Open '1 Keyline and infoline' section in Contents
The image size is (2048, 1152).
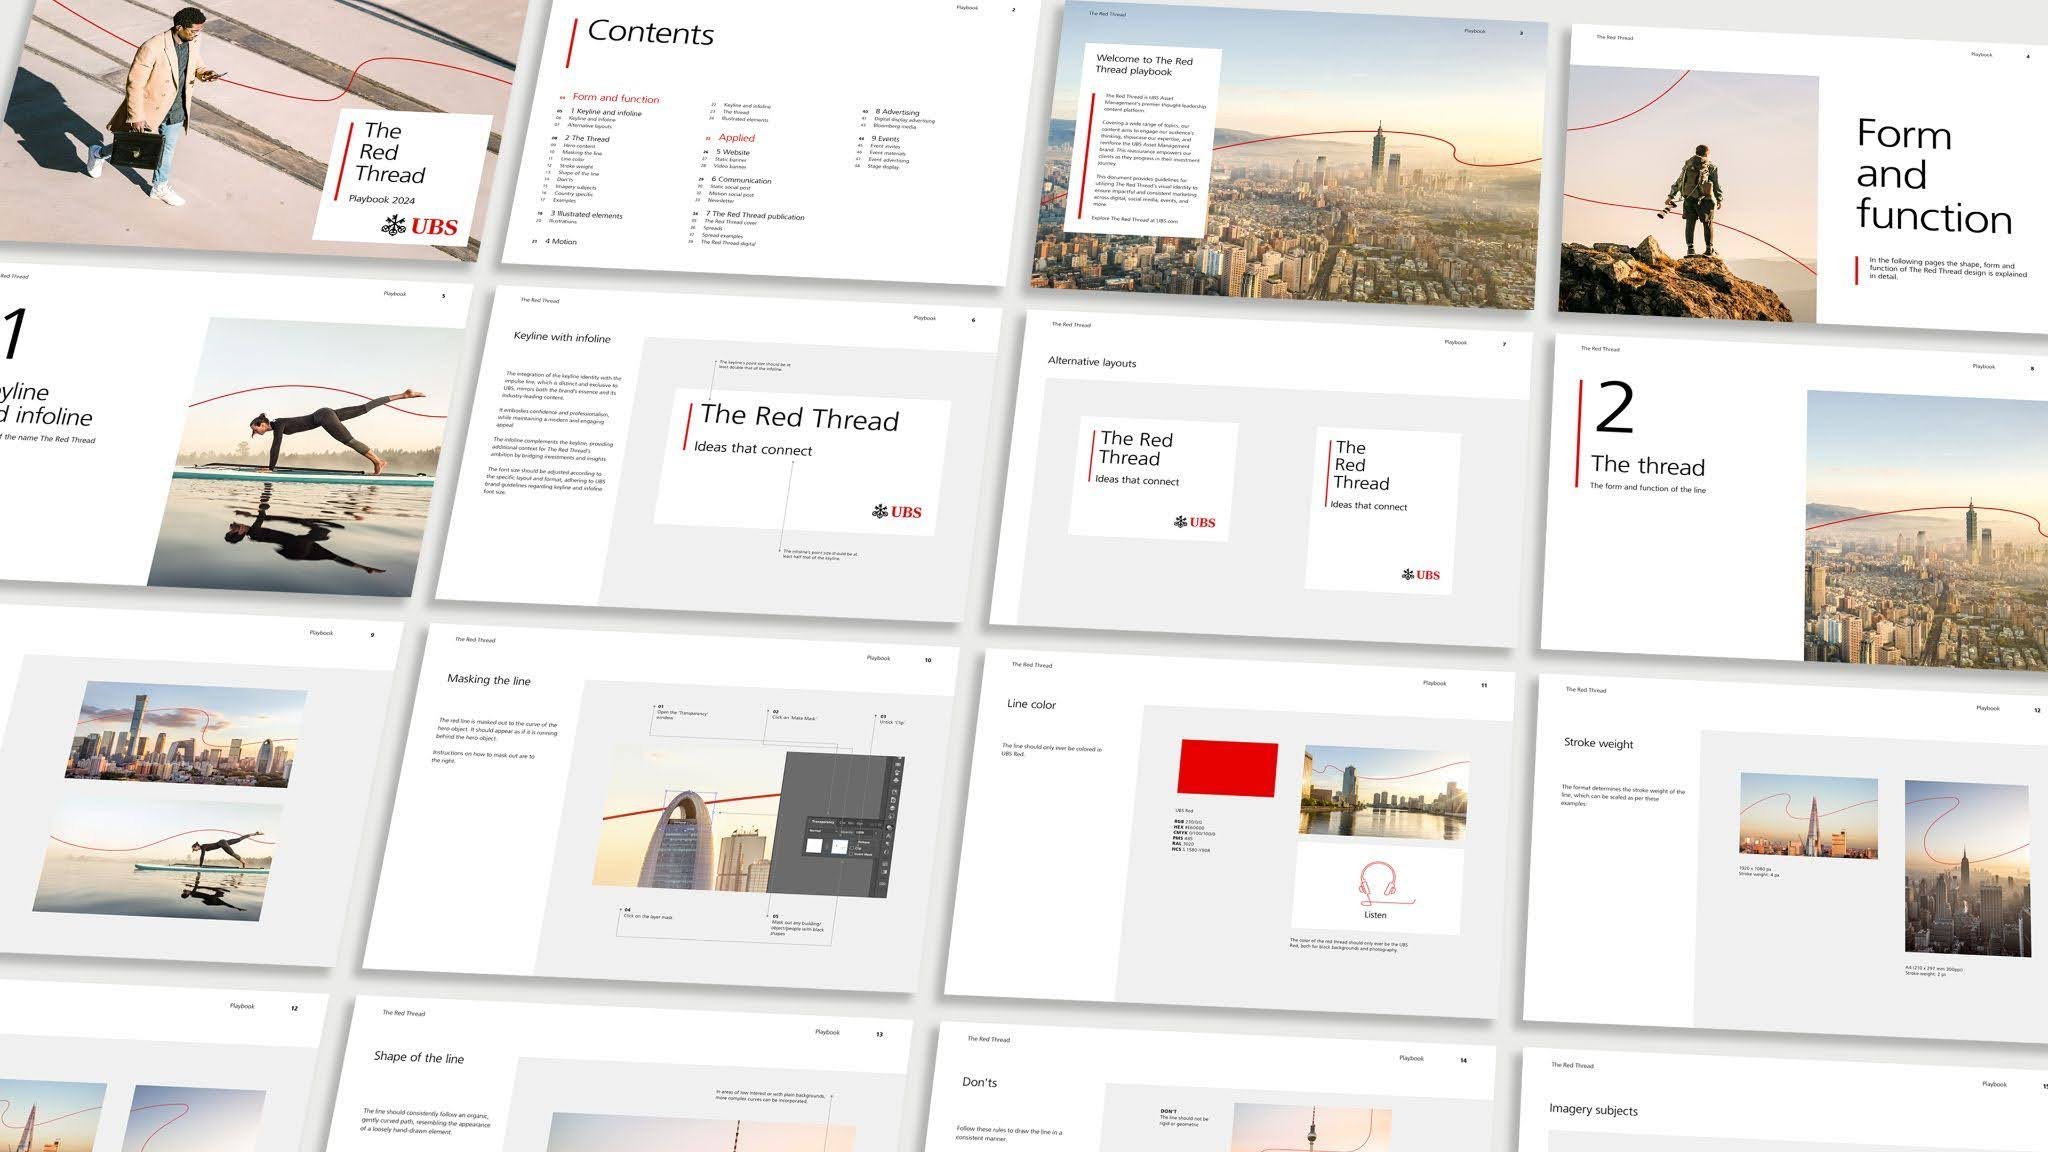tap(606, 112)
